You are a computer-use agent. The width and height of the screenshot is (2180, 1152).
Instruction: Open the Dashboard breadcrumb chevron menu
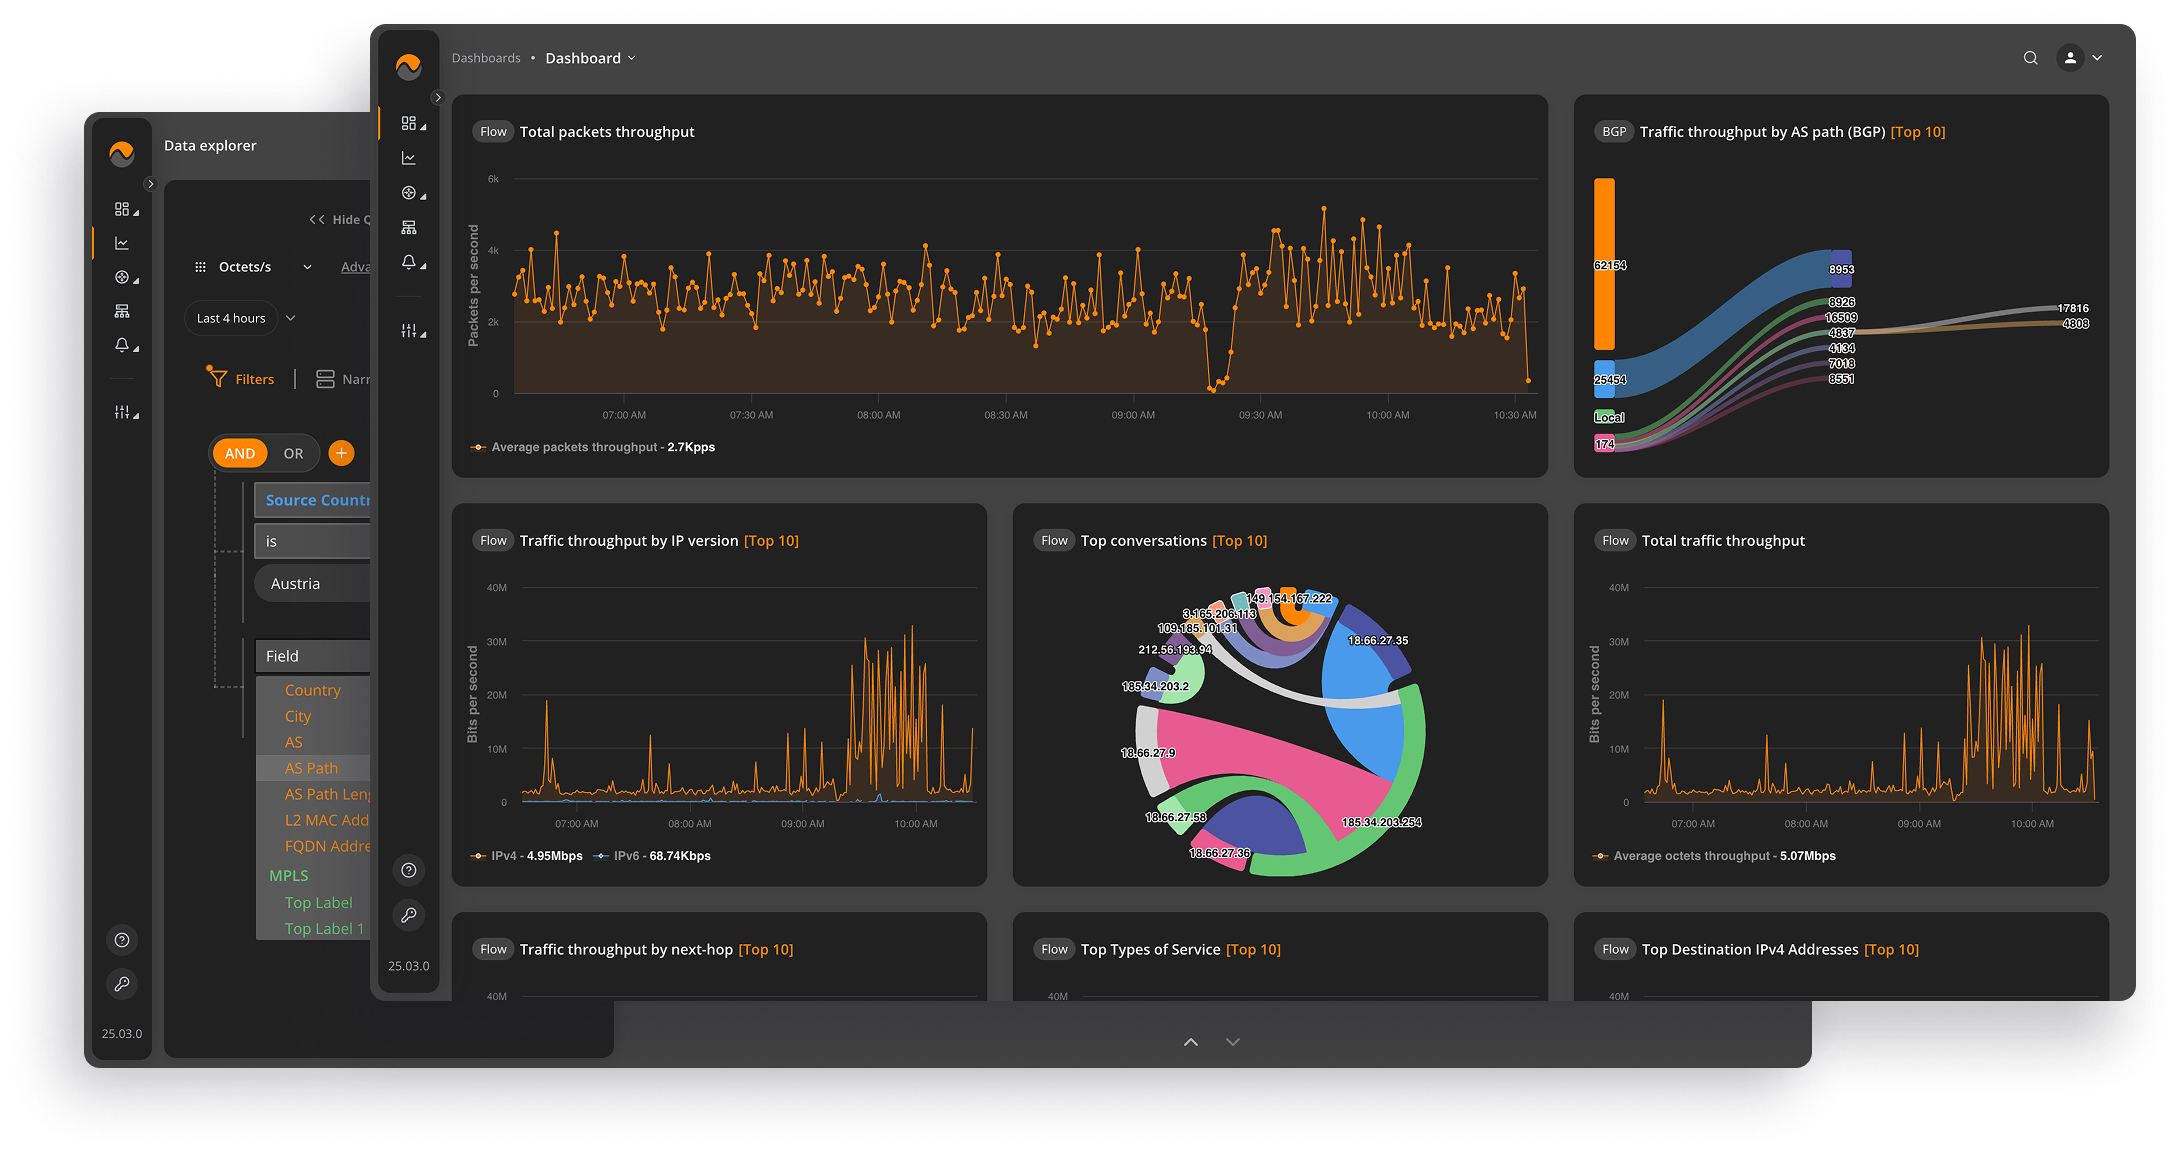[630, 58]
